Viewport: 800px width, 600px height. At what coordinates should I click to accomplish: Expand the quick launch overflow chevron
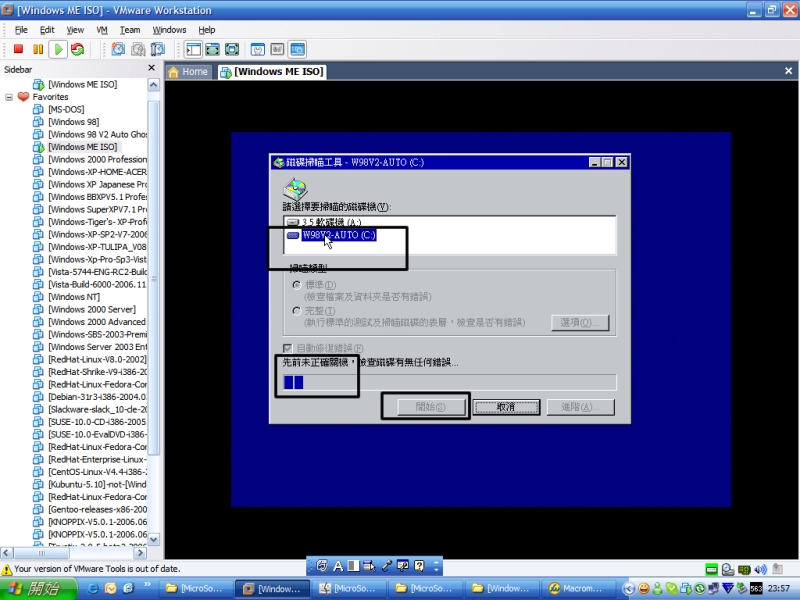click(147, 585)
